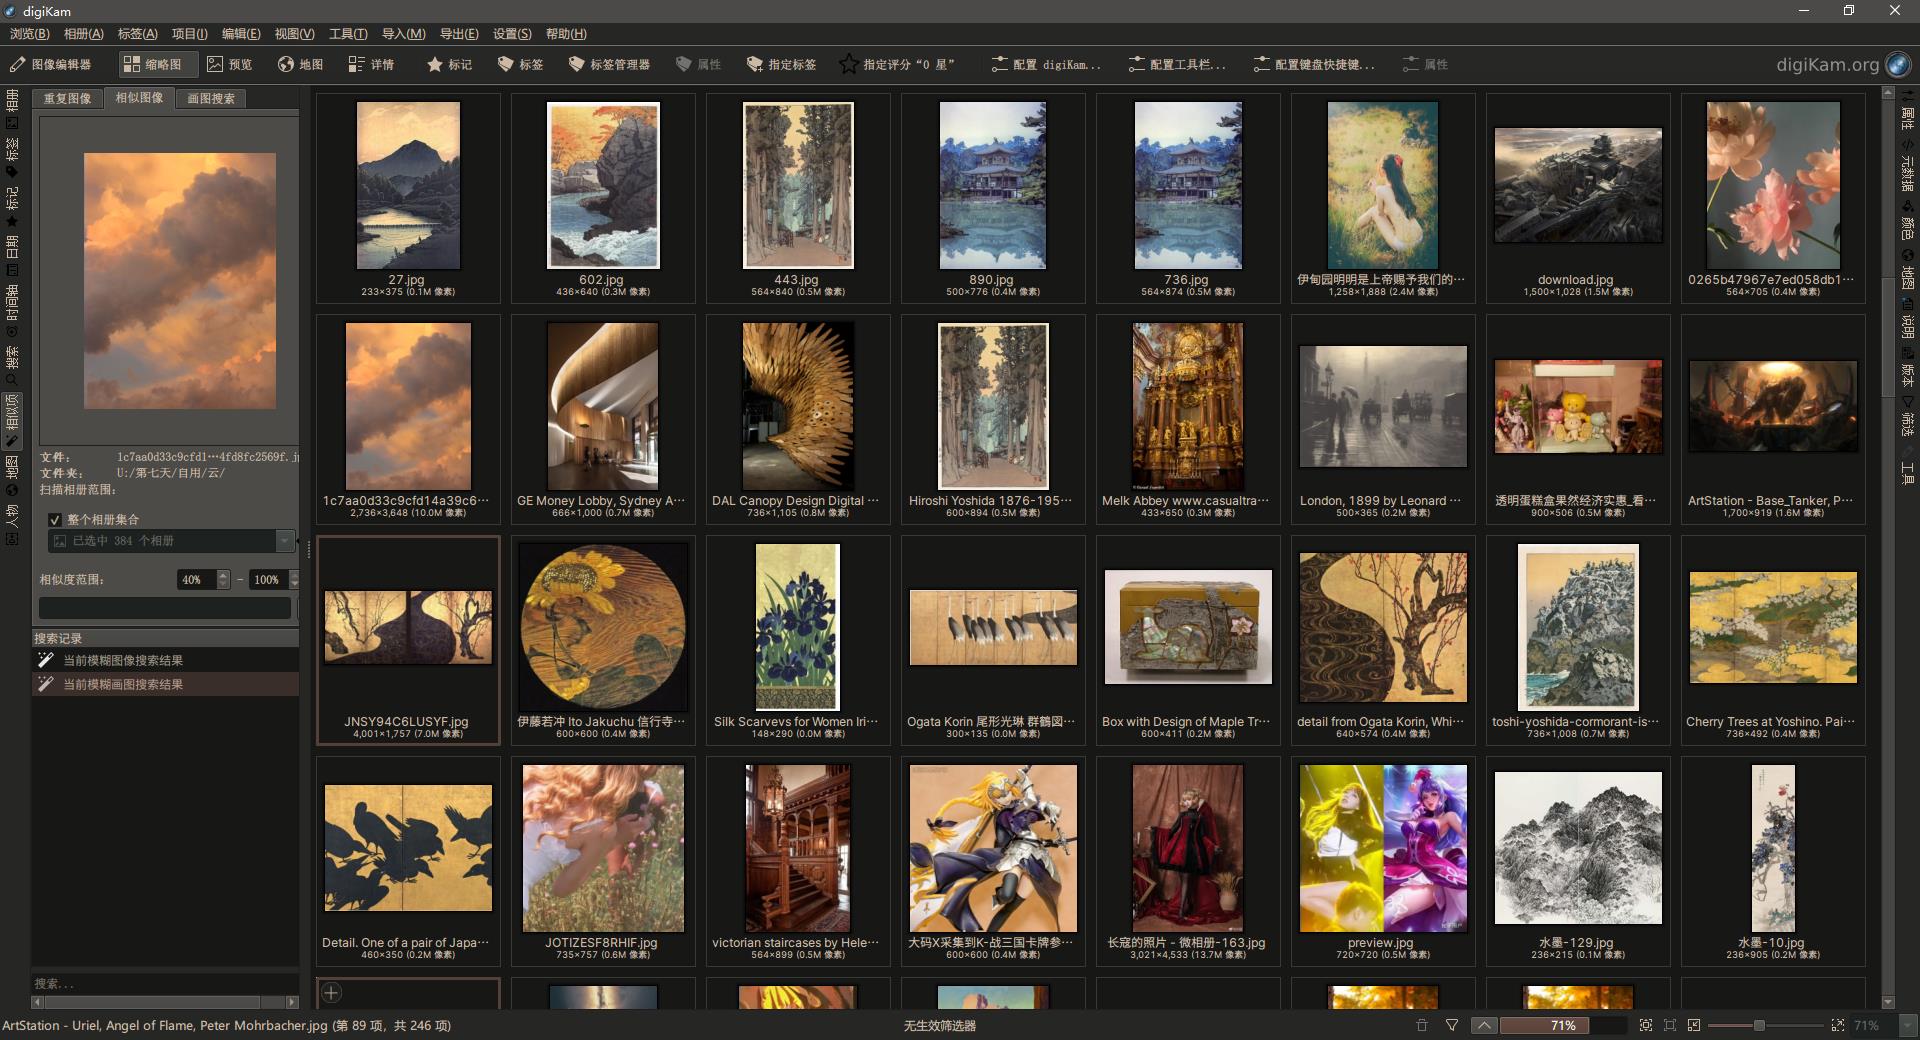Open the 图像编辑器 image editor

point(51,64)
